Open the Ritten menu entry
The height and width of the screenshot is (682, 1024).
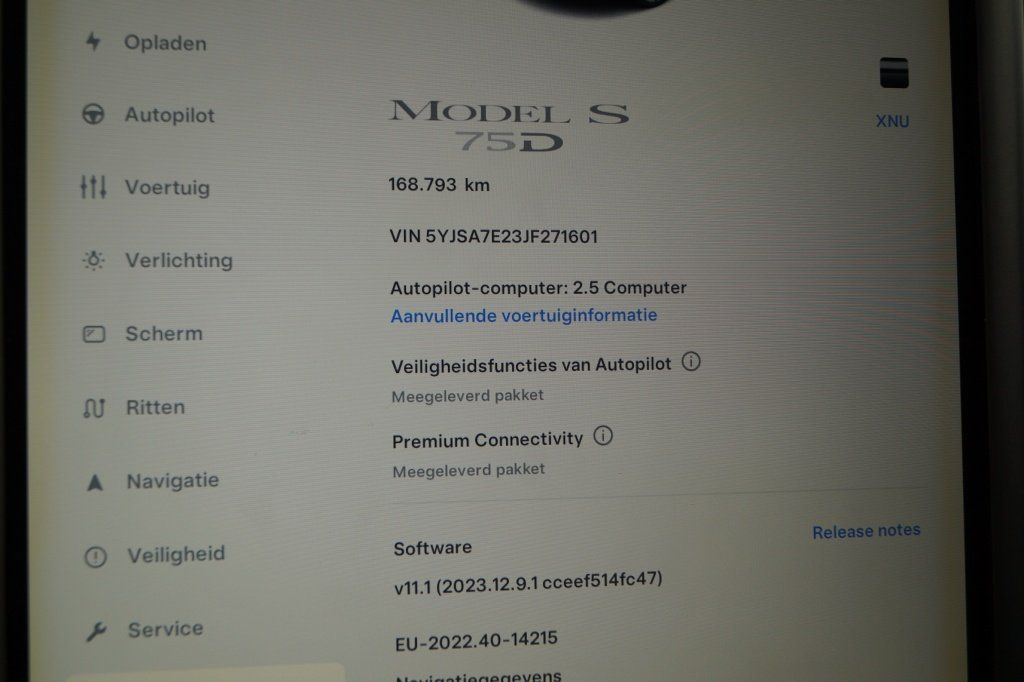pos(155,408)
